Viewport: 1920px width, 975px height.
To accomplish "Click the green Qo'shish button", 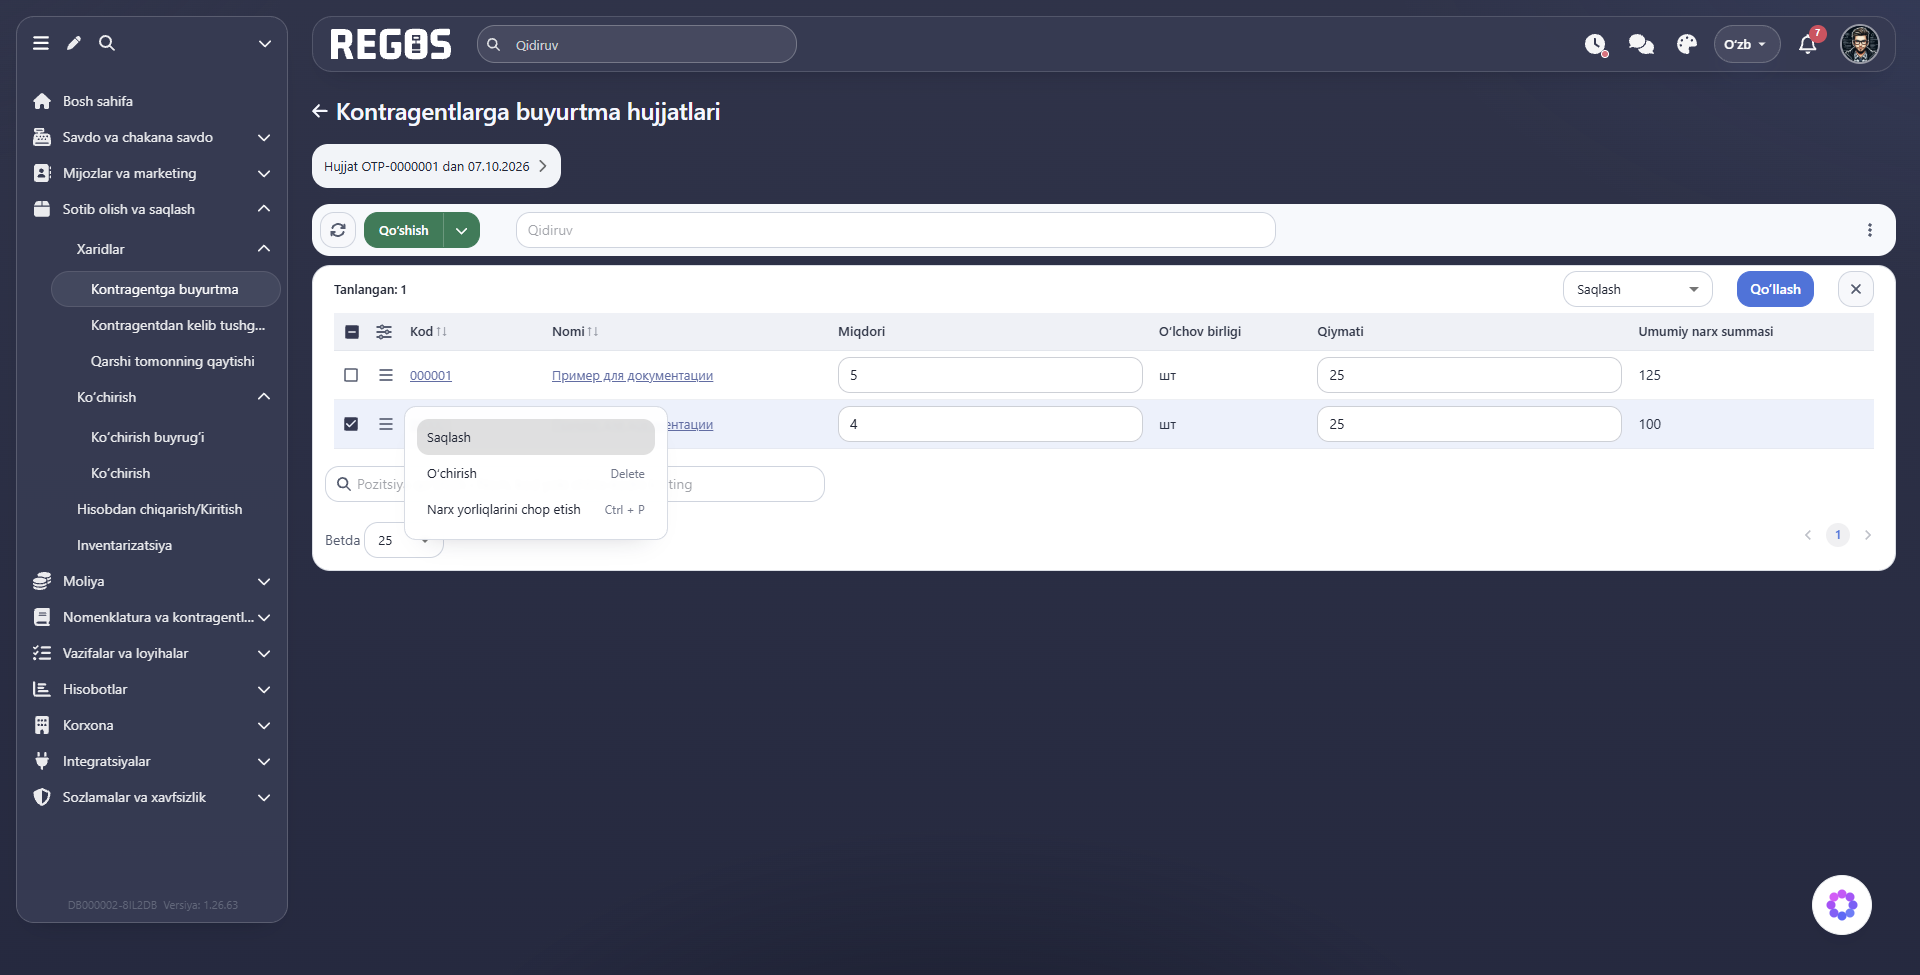I will 404,230.
